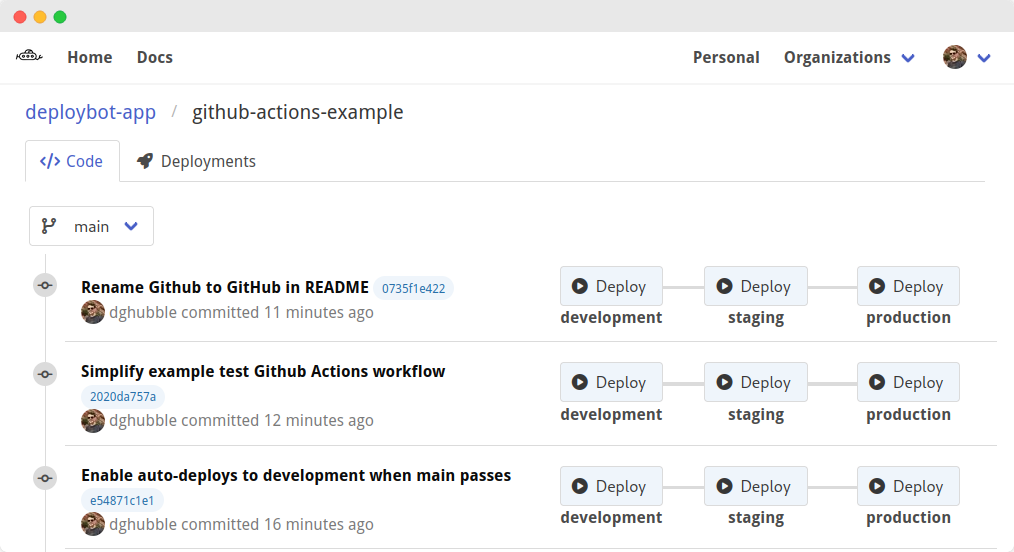Image resolution: width=1014 pixels, height=552 pixels.
Task: Click dghubble avatar on 12 minutes ago commit
Action: (92, 420)
